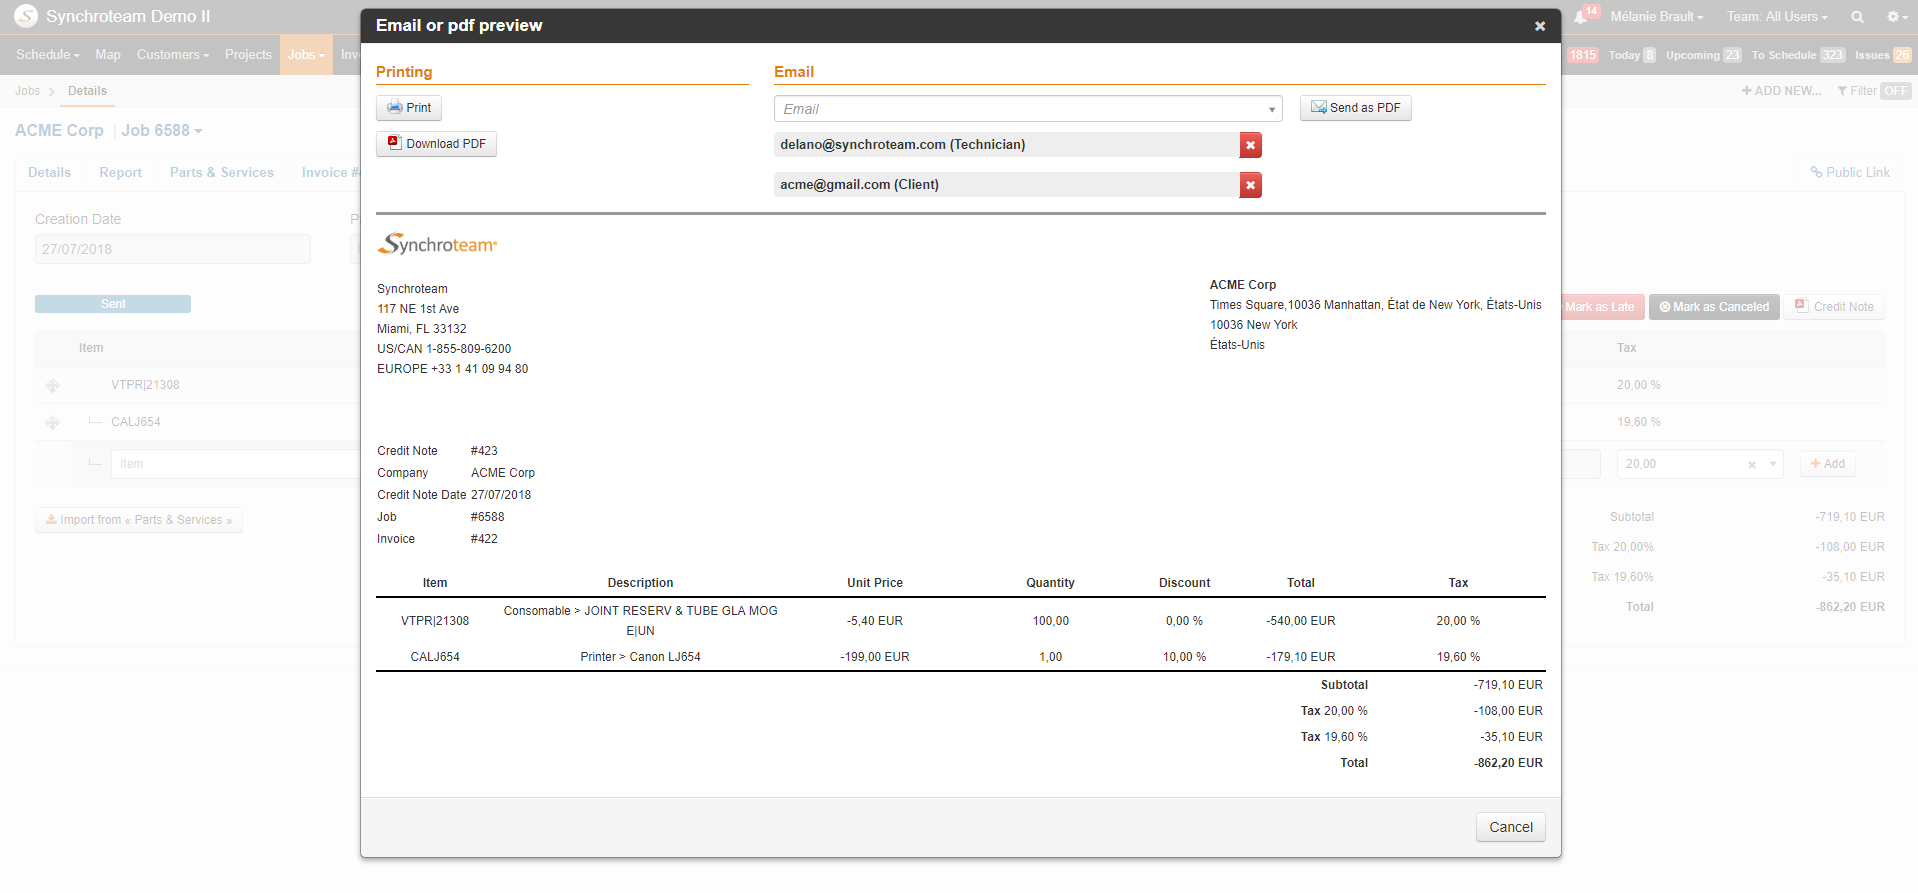Screen dimensions: 1918x893
Task: Click the ACME Corp customer link
Action: [x=59, y=131]
